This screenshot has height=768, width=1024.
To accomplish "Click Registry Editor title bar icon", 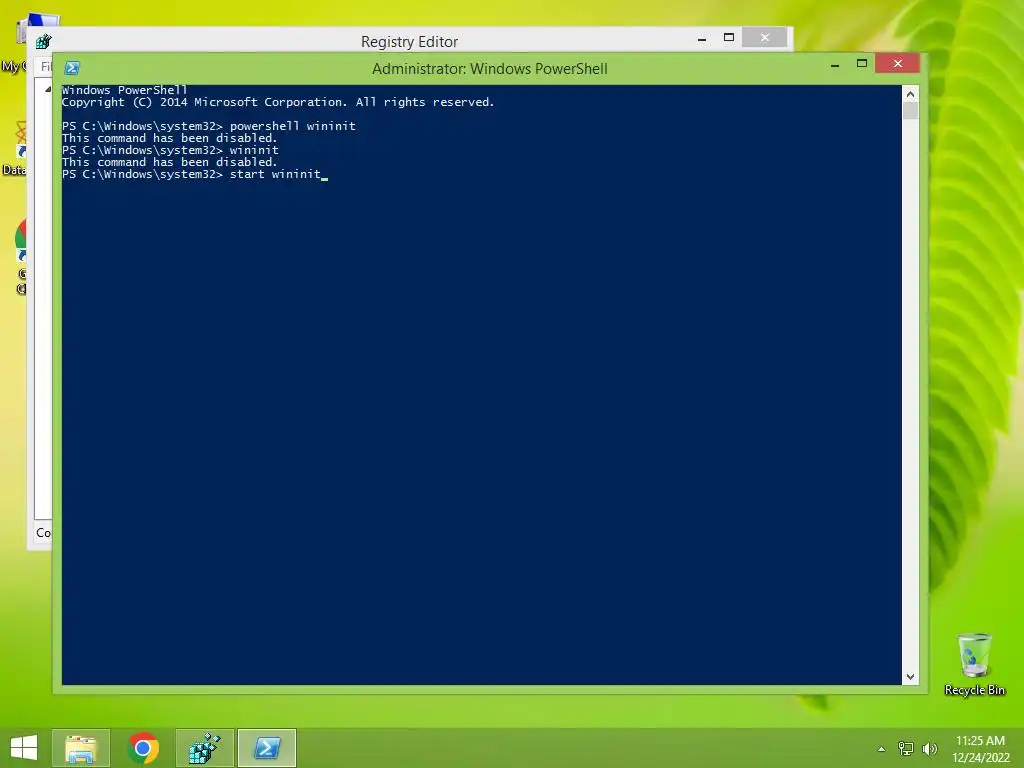I will (43, 42).
